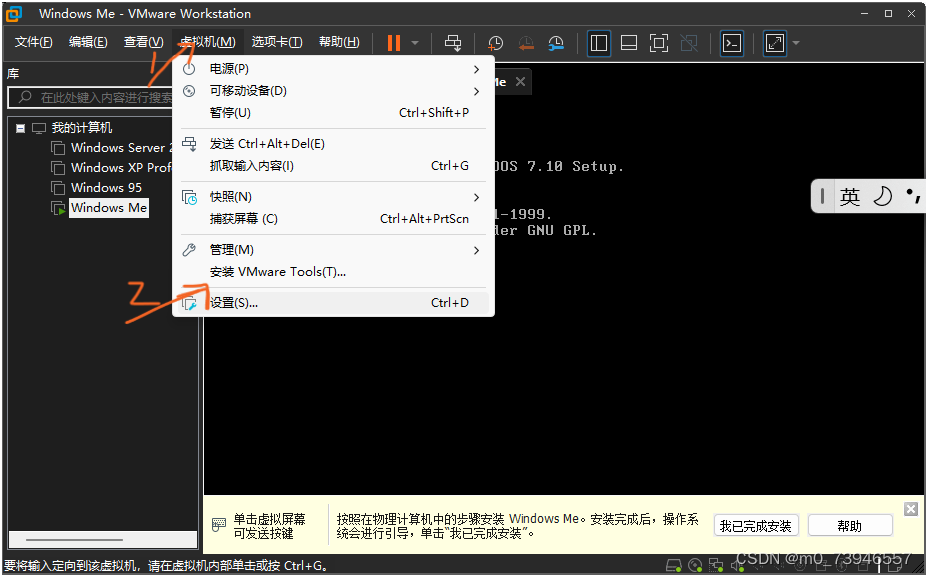This screenshot has height=577, width=928.
Task: Collapse the 我的计算机 tree node
Action: click(x=21, y=128)
